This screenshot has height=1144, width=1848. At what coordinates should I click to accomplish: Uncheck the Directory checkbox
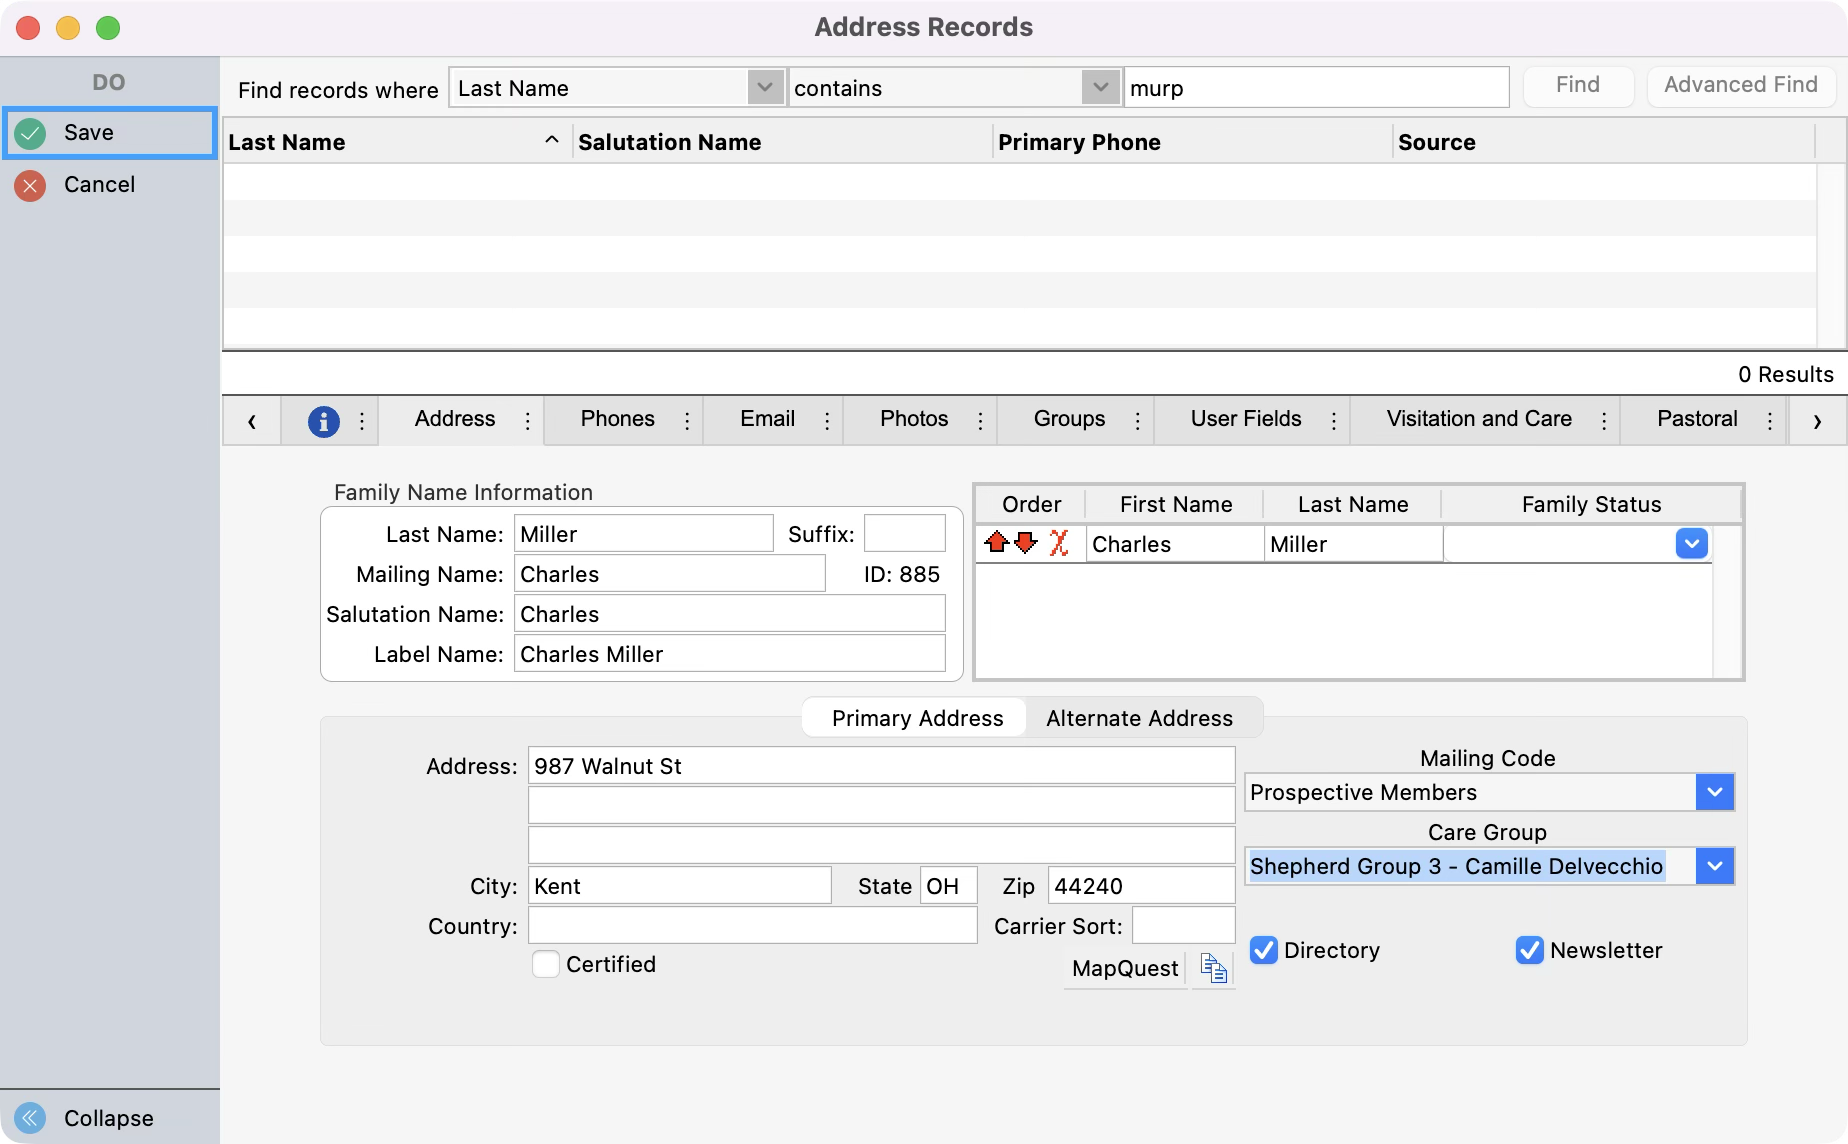[x=1264, y=950]
